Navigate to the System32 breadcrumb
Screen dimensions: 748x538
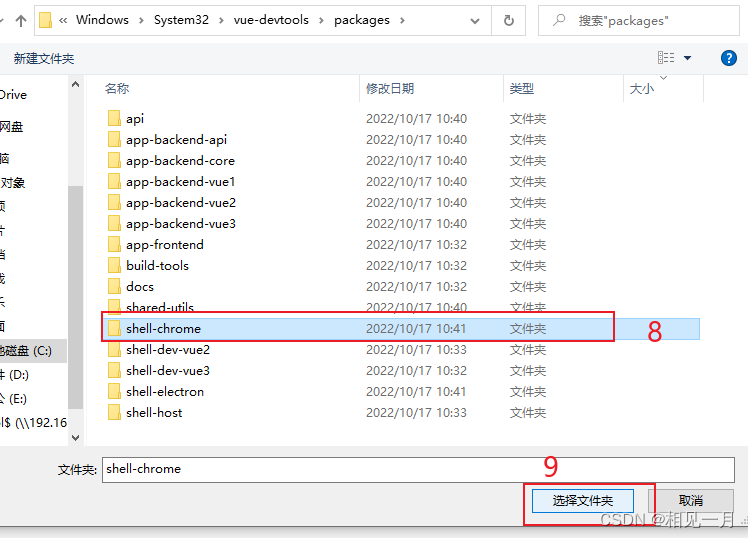[181, 20]
